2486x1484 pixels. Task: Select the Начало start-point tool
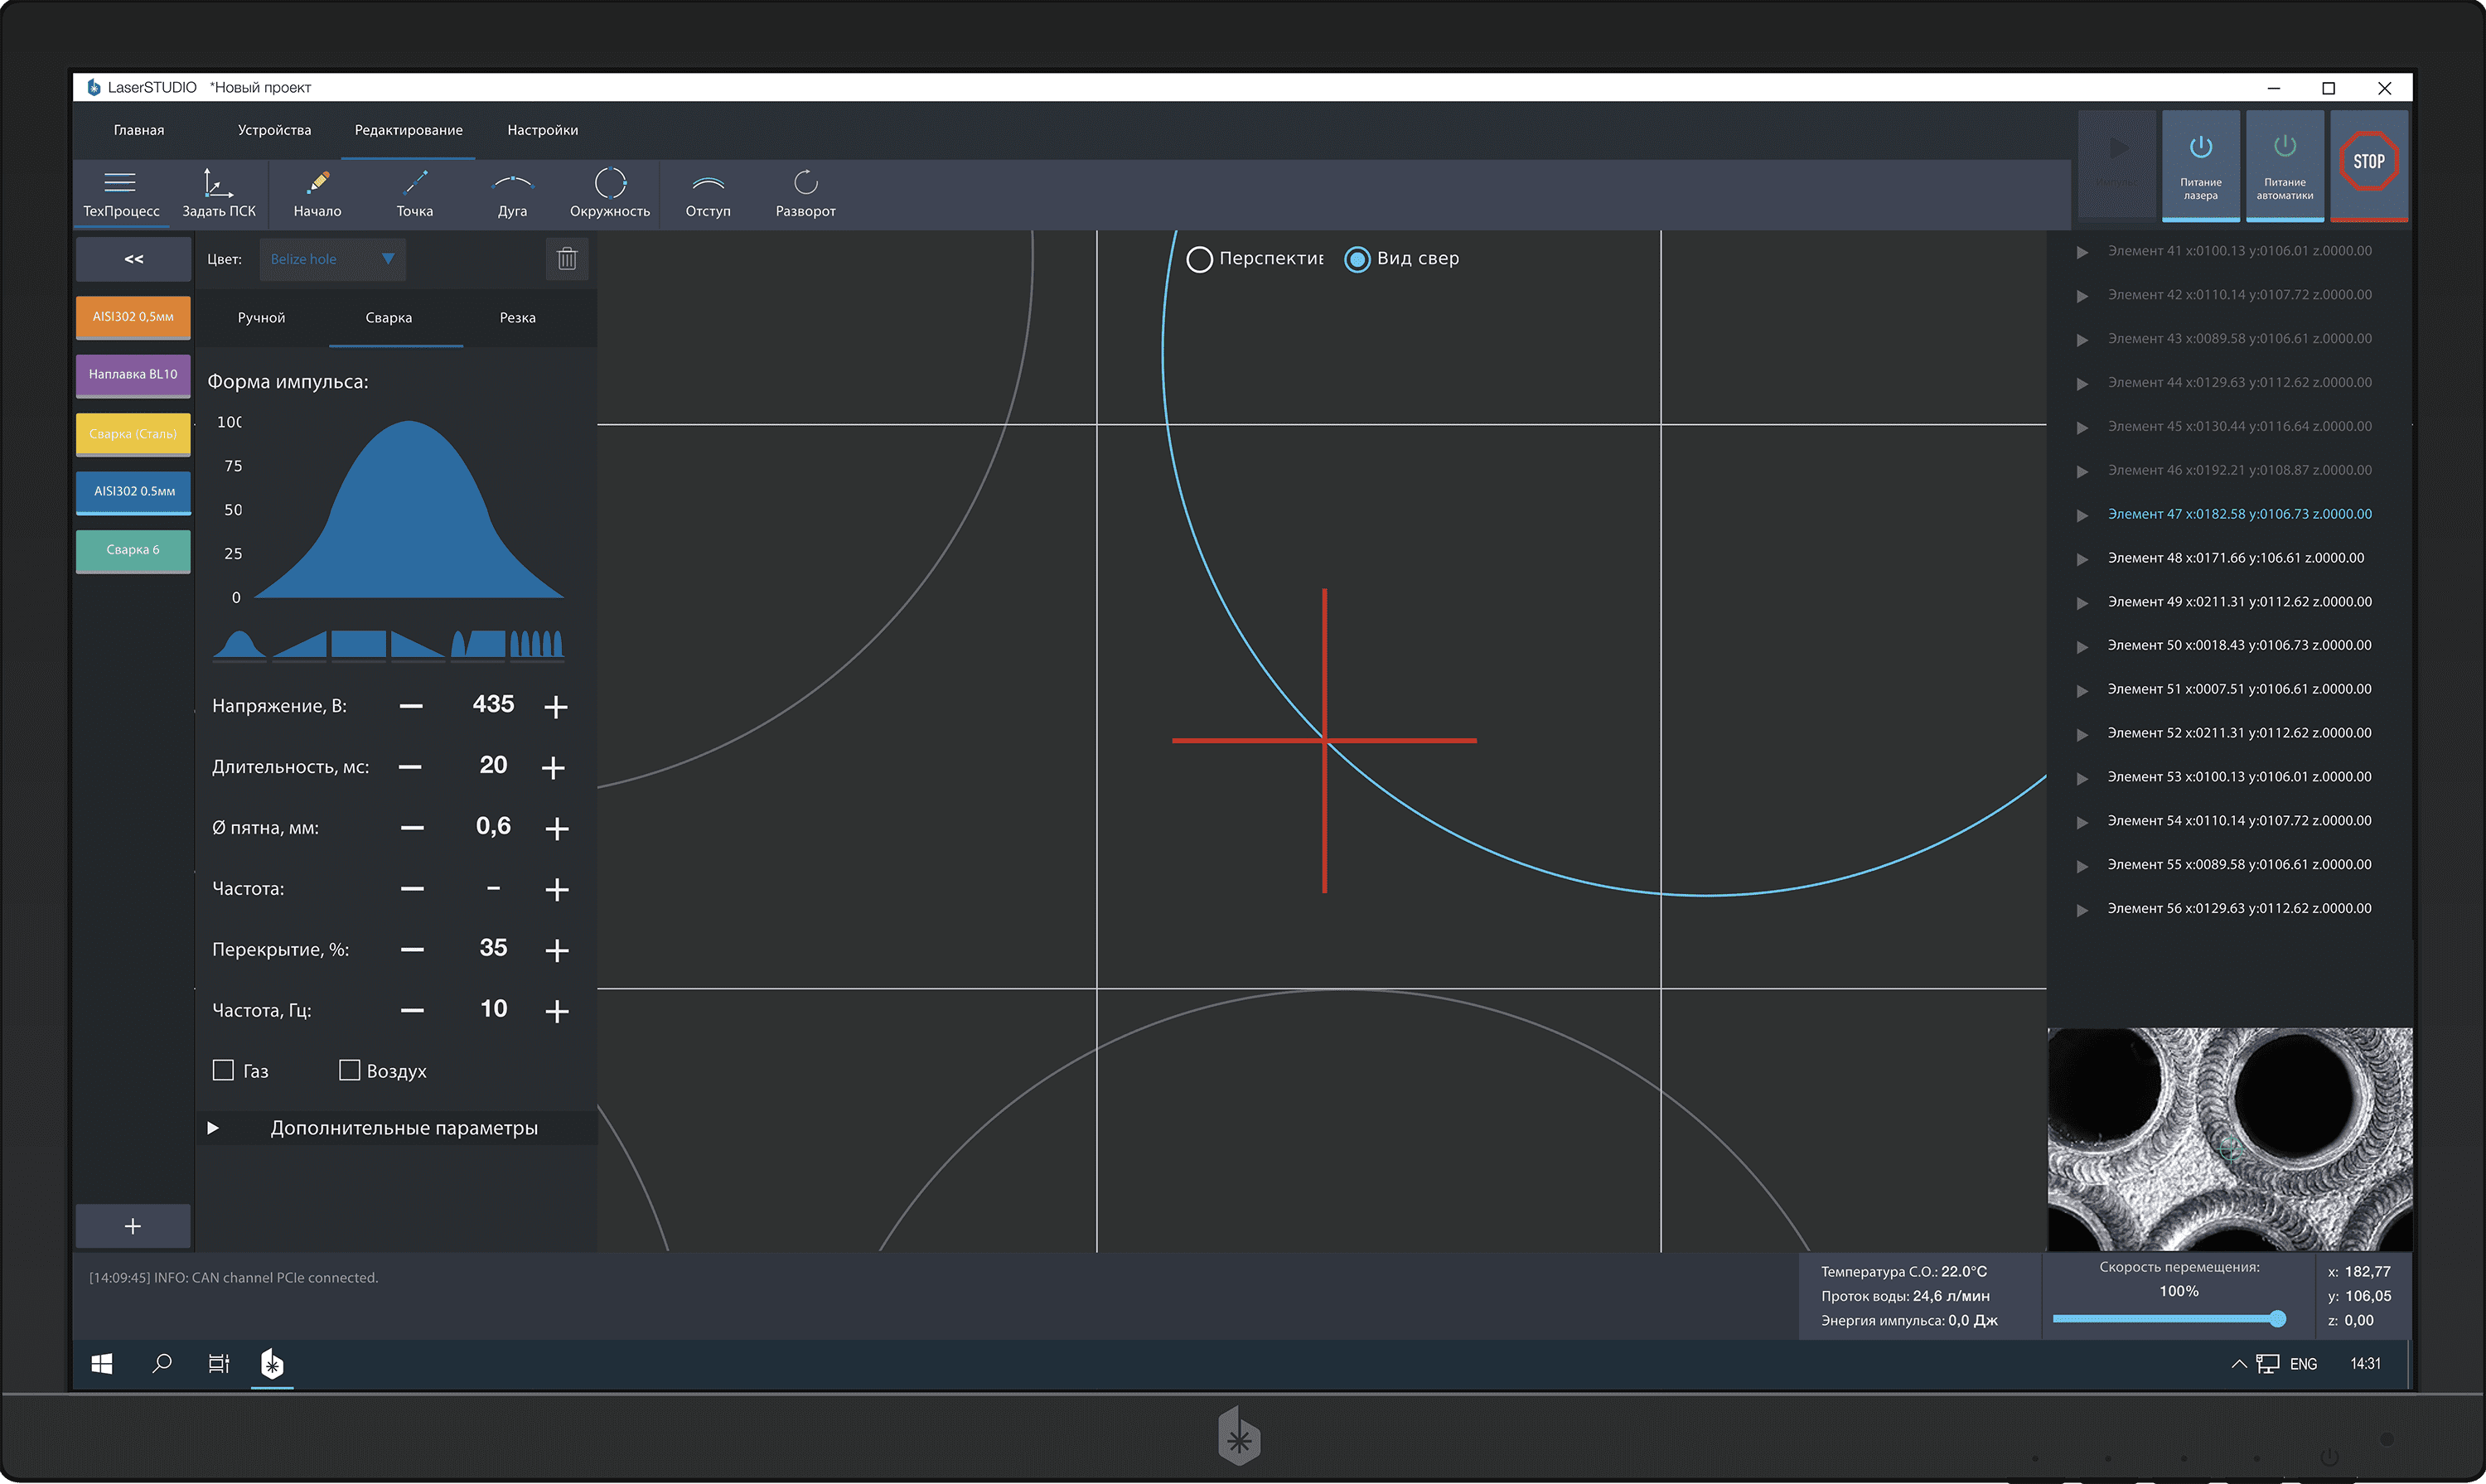click(317, 194)
